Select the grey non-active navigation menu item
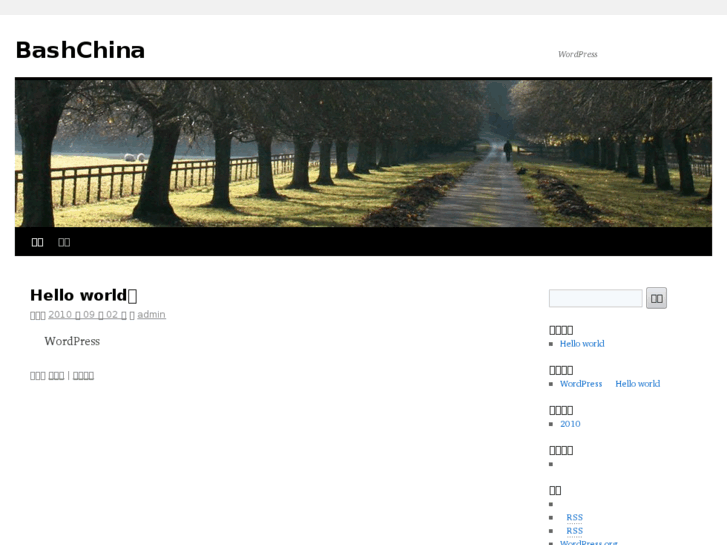727x545 pixels. point(64,242)
